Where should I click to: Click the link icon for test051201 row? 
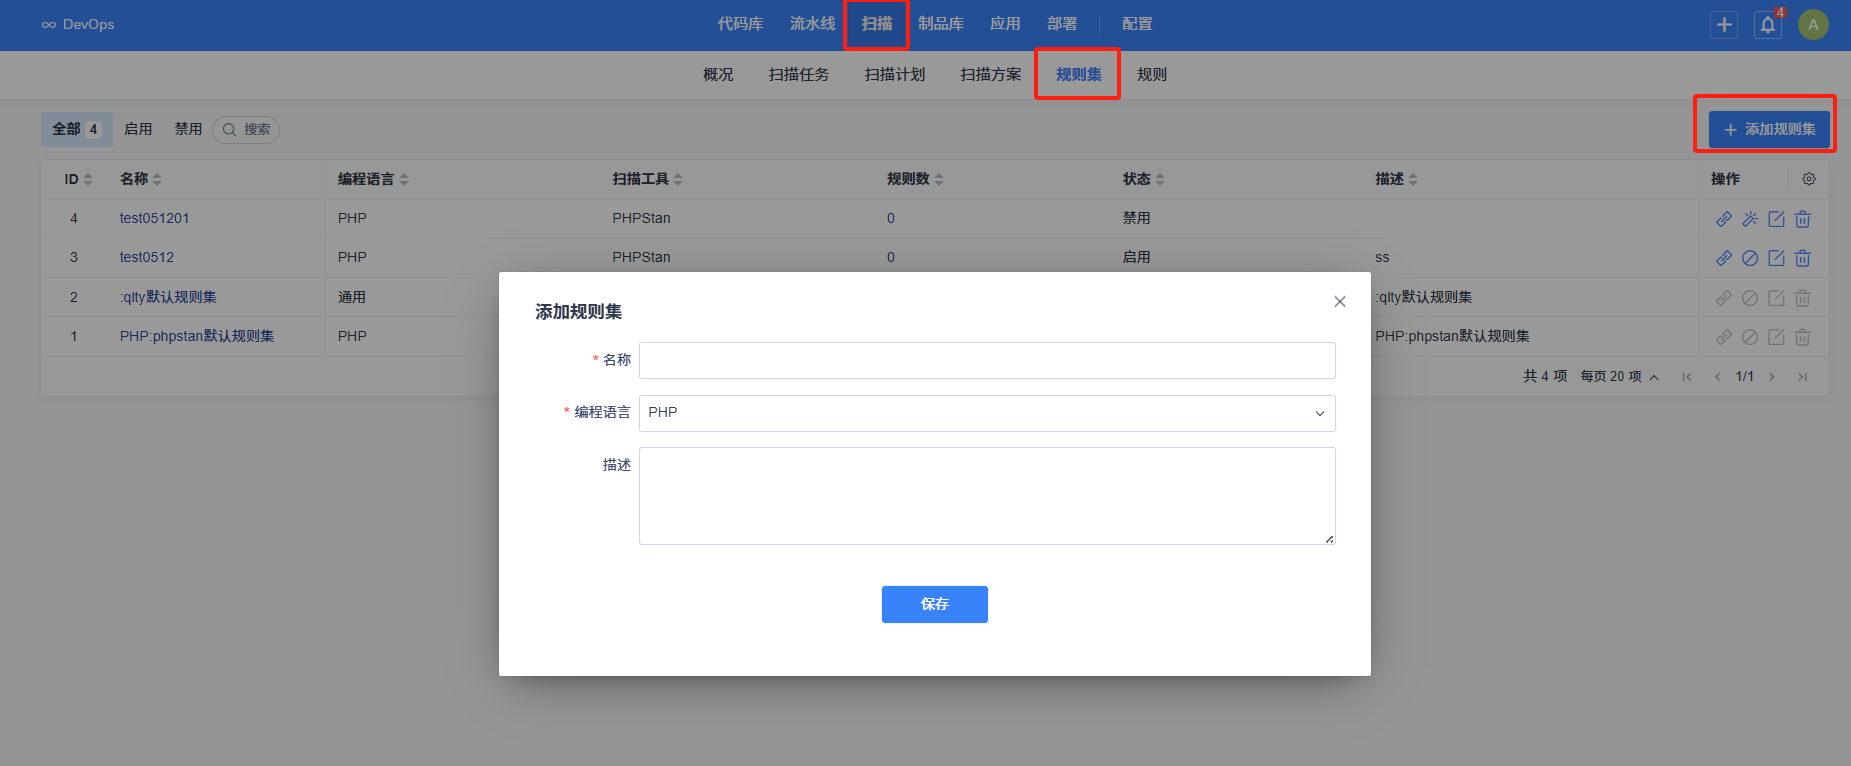[x=1724, y=219]
